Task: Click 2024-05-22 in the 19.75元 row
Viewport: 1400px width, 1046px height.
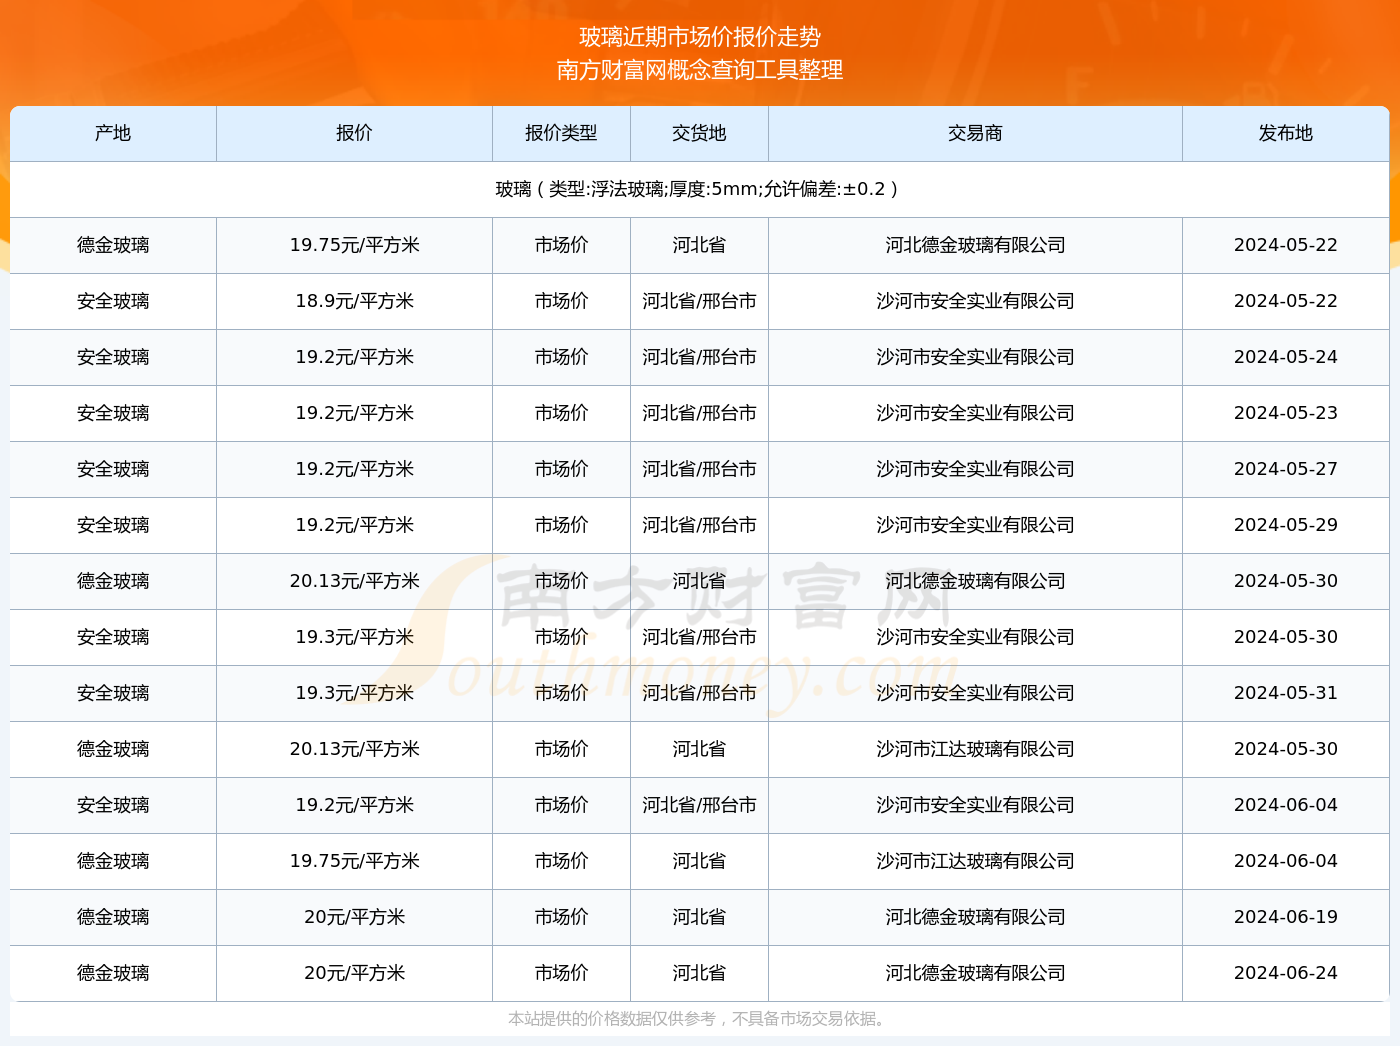Action: point(1285,245)
